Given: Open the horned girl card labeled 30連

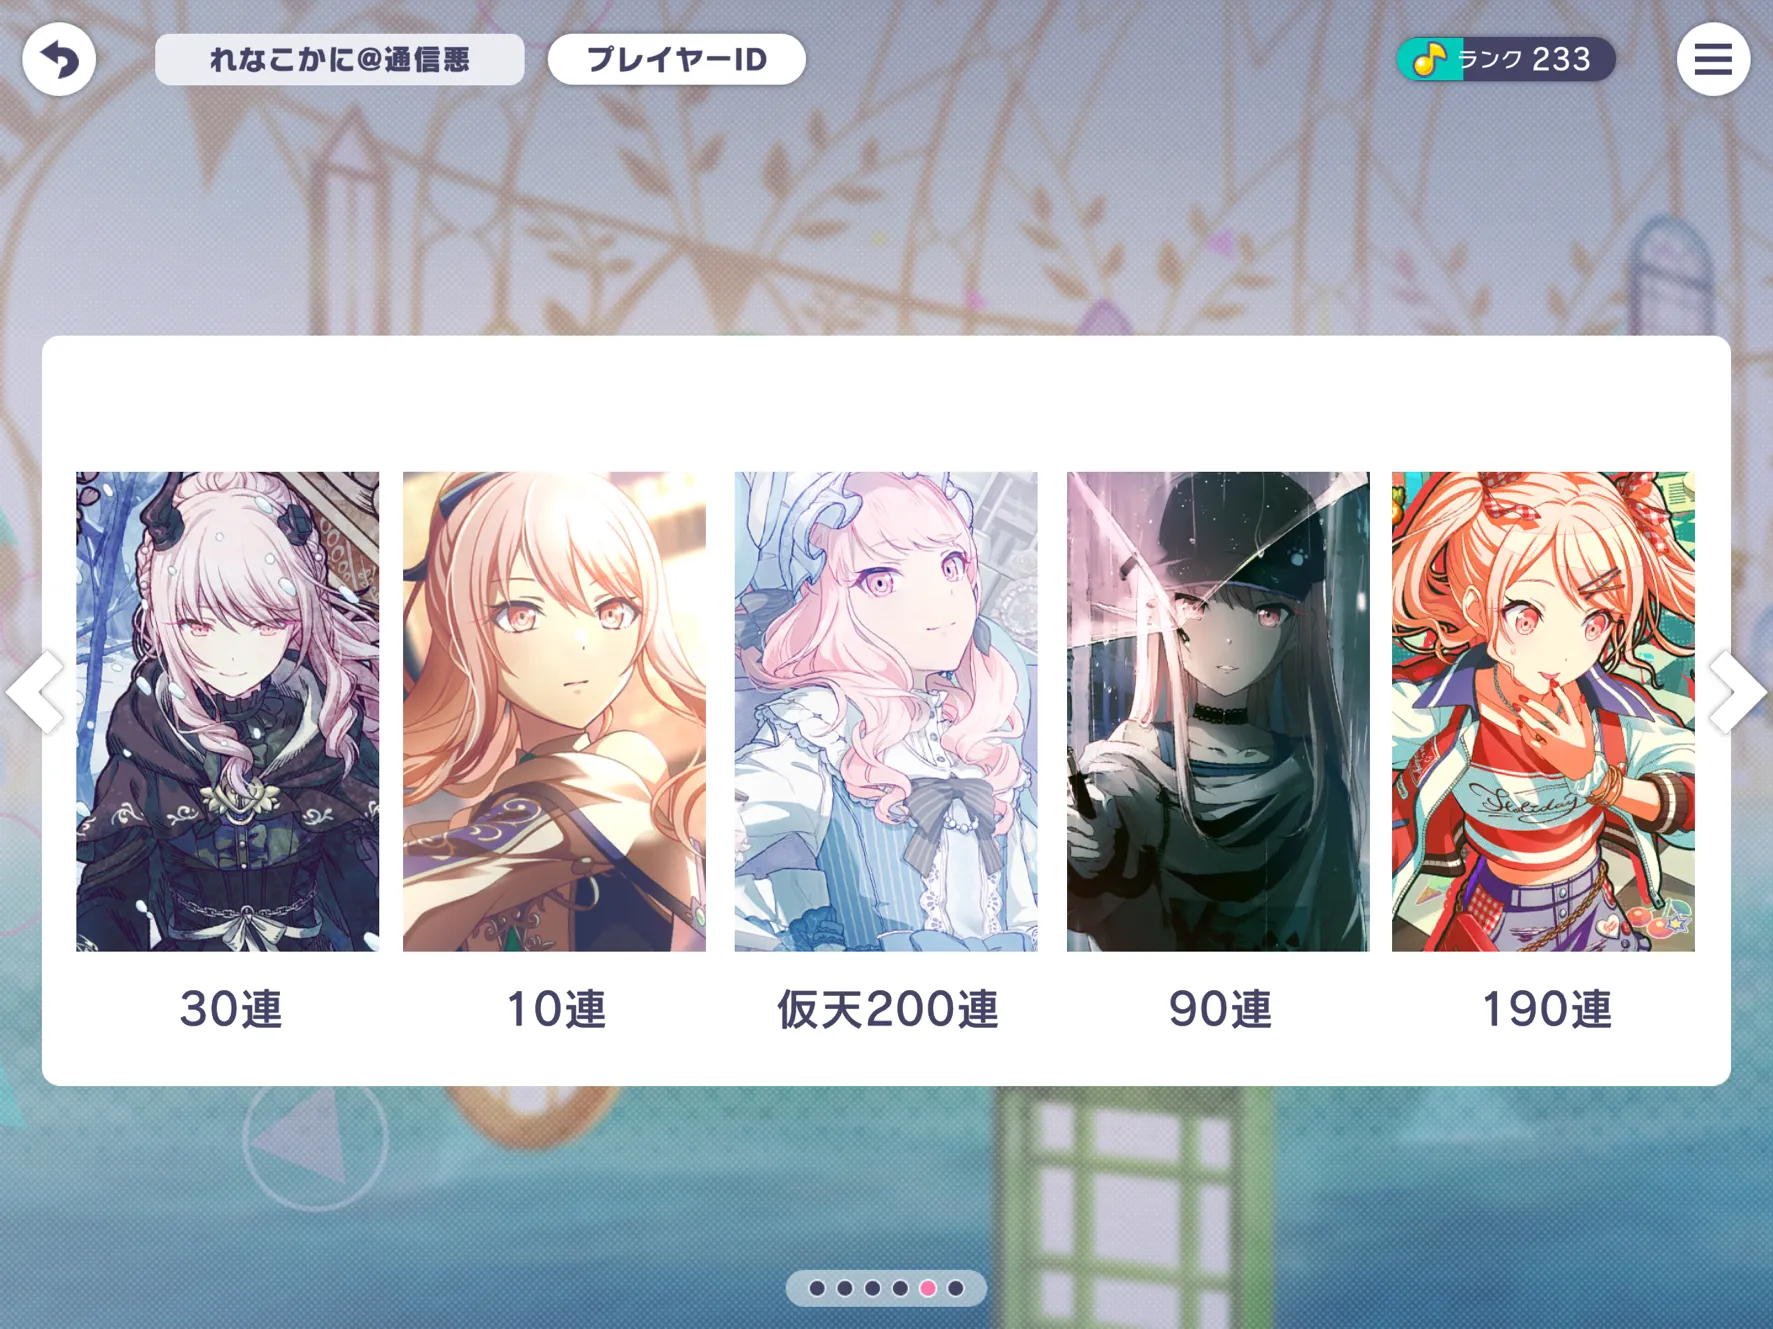Looking at the screenshot, I should (228, 711).
